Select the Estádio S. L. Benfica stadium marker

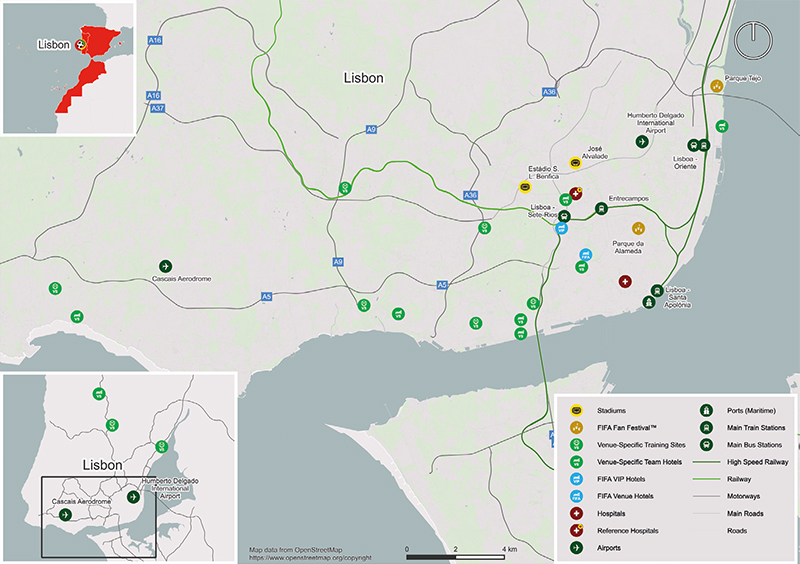524,187
